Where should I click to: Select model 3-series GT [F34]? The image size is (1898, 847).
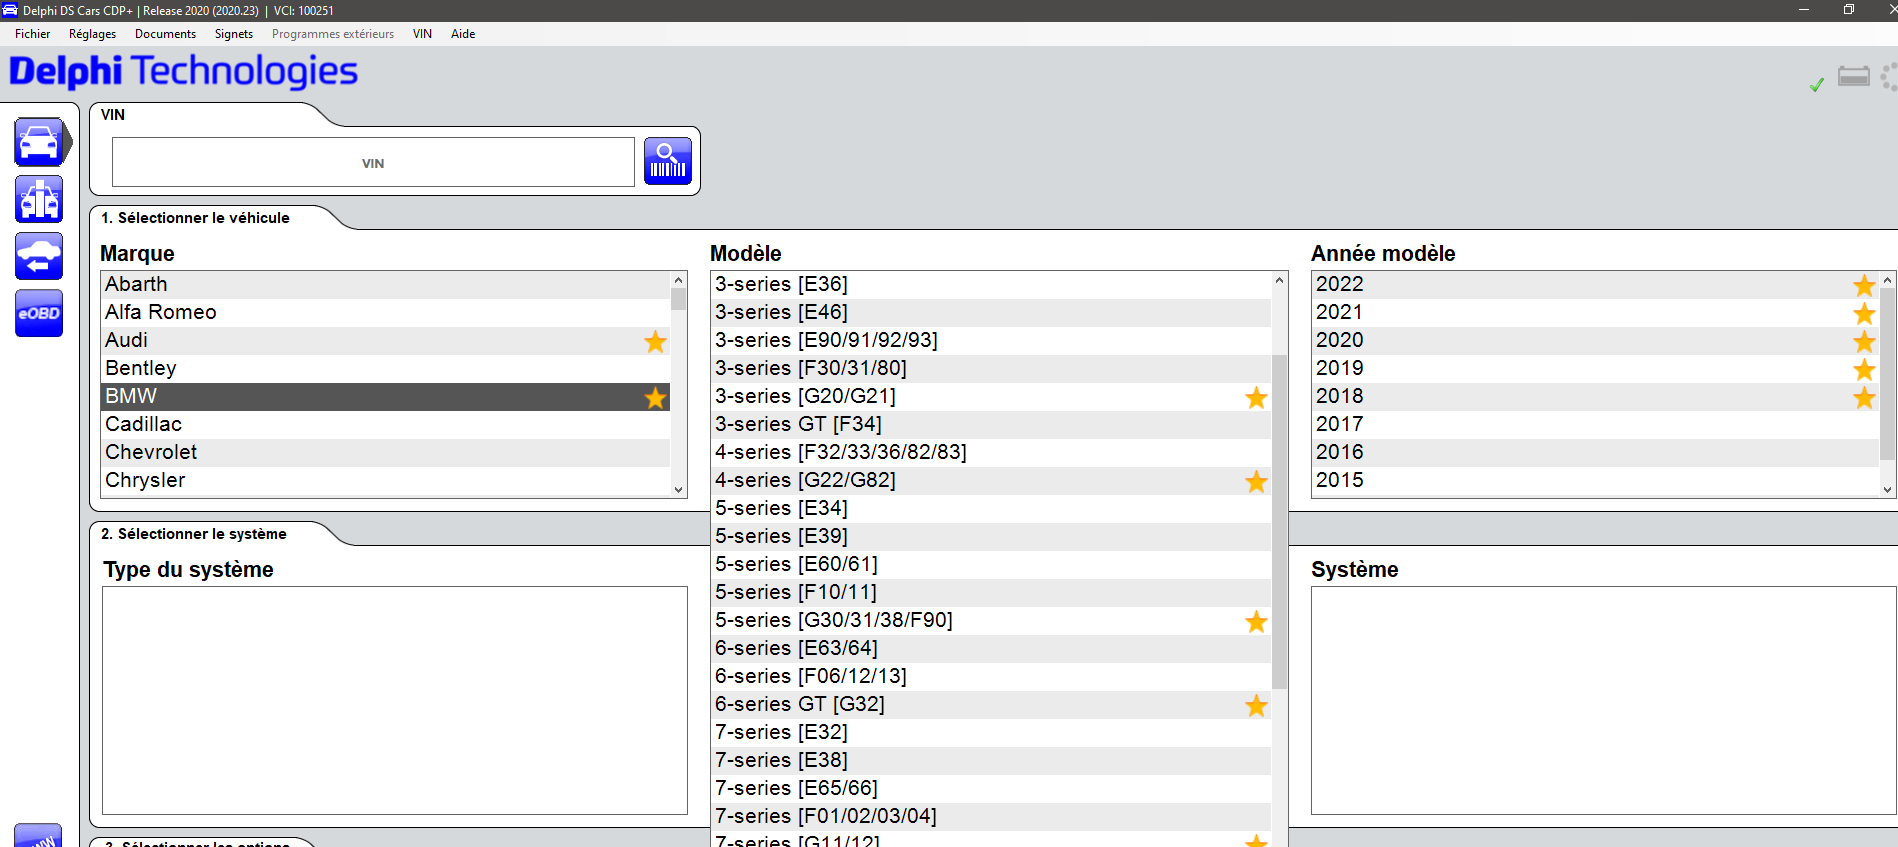point(991,424)
